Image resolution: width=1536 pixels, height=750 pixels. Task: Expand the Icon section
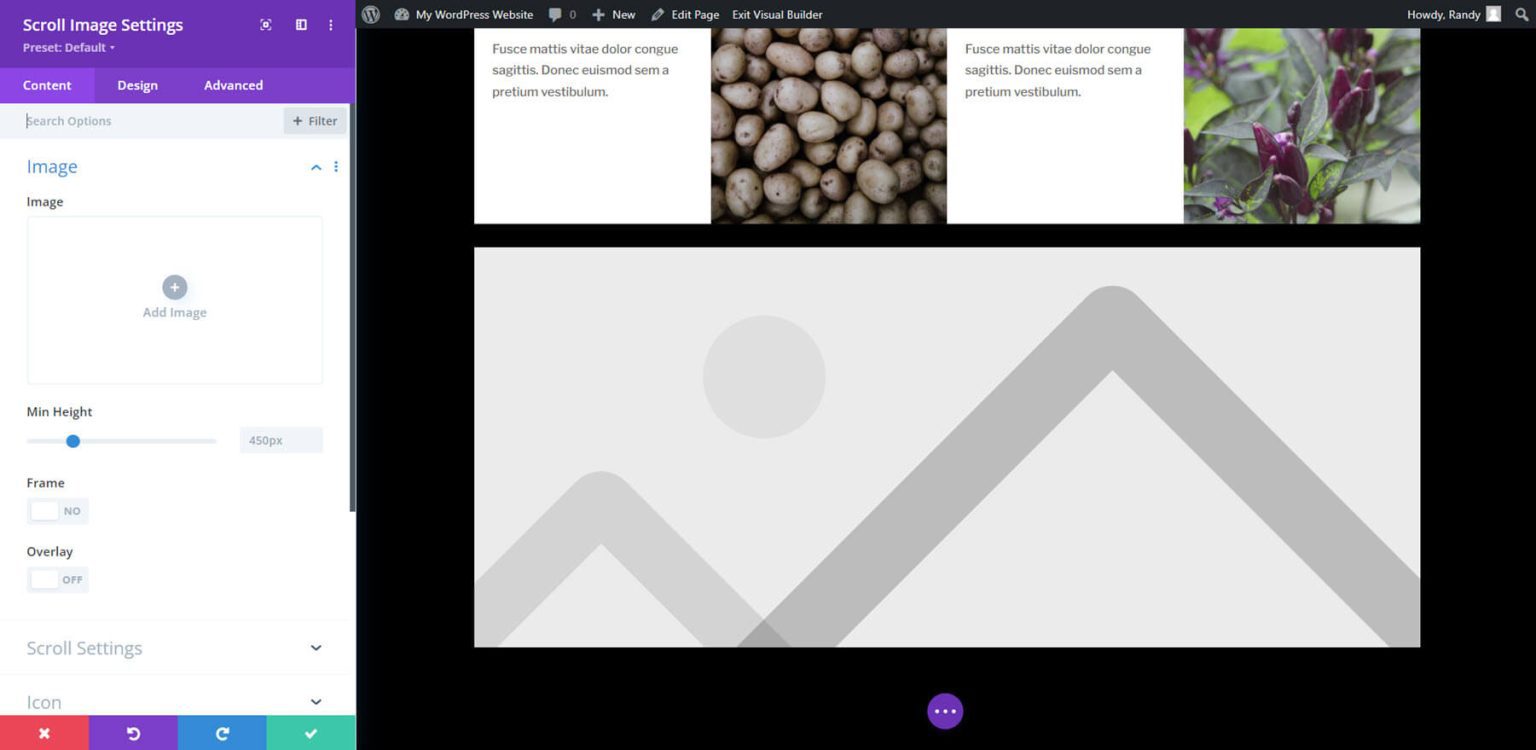[175, 701]
